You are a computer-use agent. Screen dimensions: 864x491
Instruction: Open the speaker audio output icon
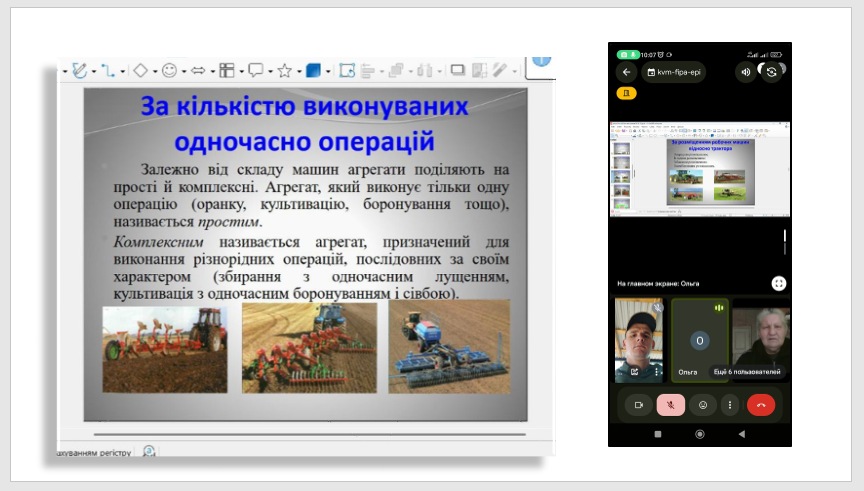click(745, 72)
